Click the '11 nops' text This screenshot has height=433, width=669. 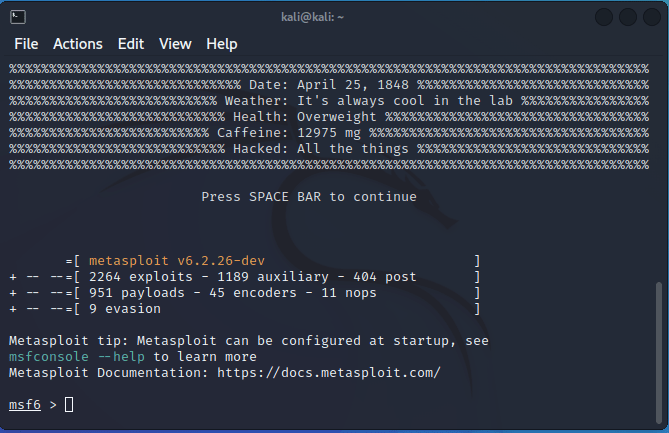pos(349,293)
